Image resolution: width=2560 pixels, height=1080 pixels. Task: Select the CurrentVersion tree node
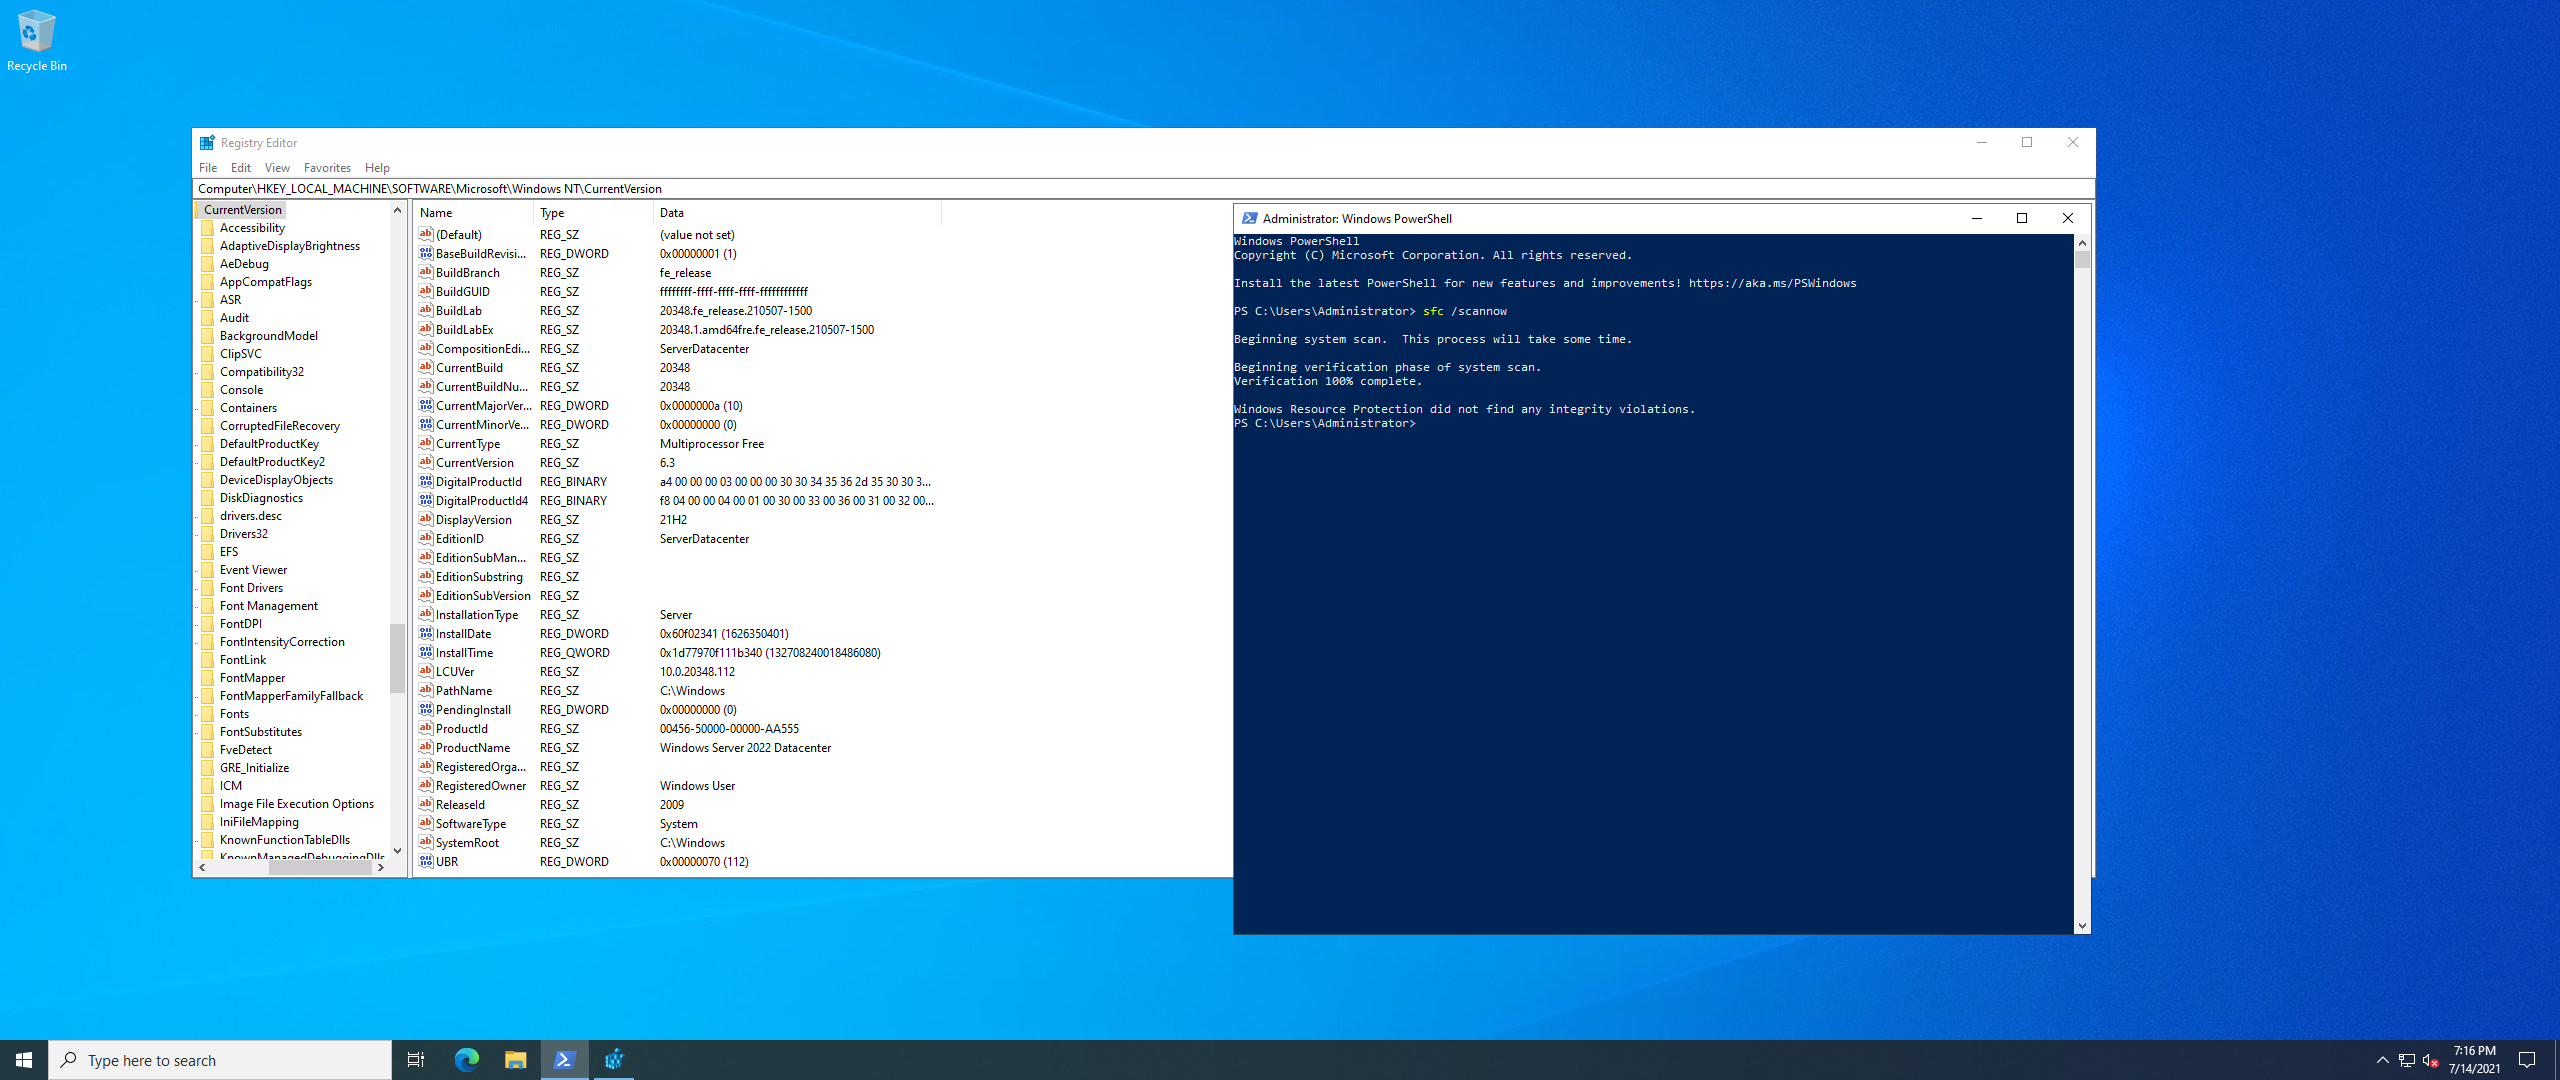coord(243,210)
